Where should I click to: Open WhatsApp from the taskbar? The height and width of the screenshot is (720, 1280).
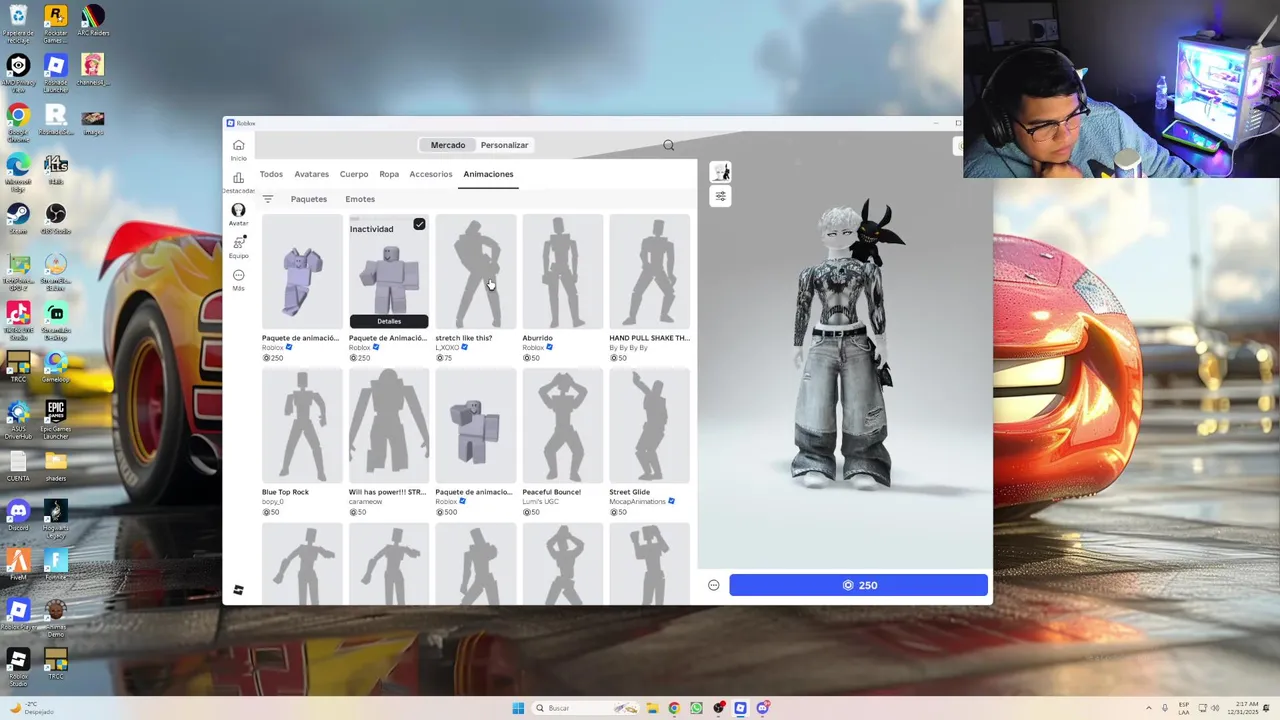click(696, 708)
